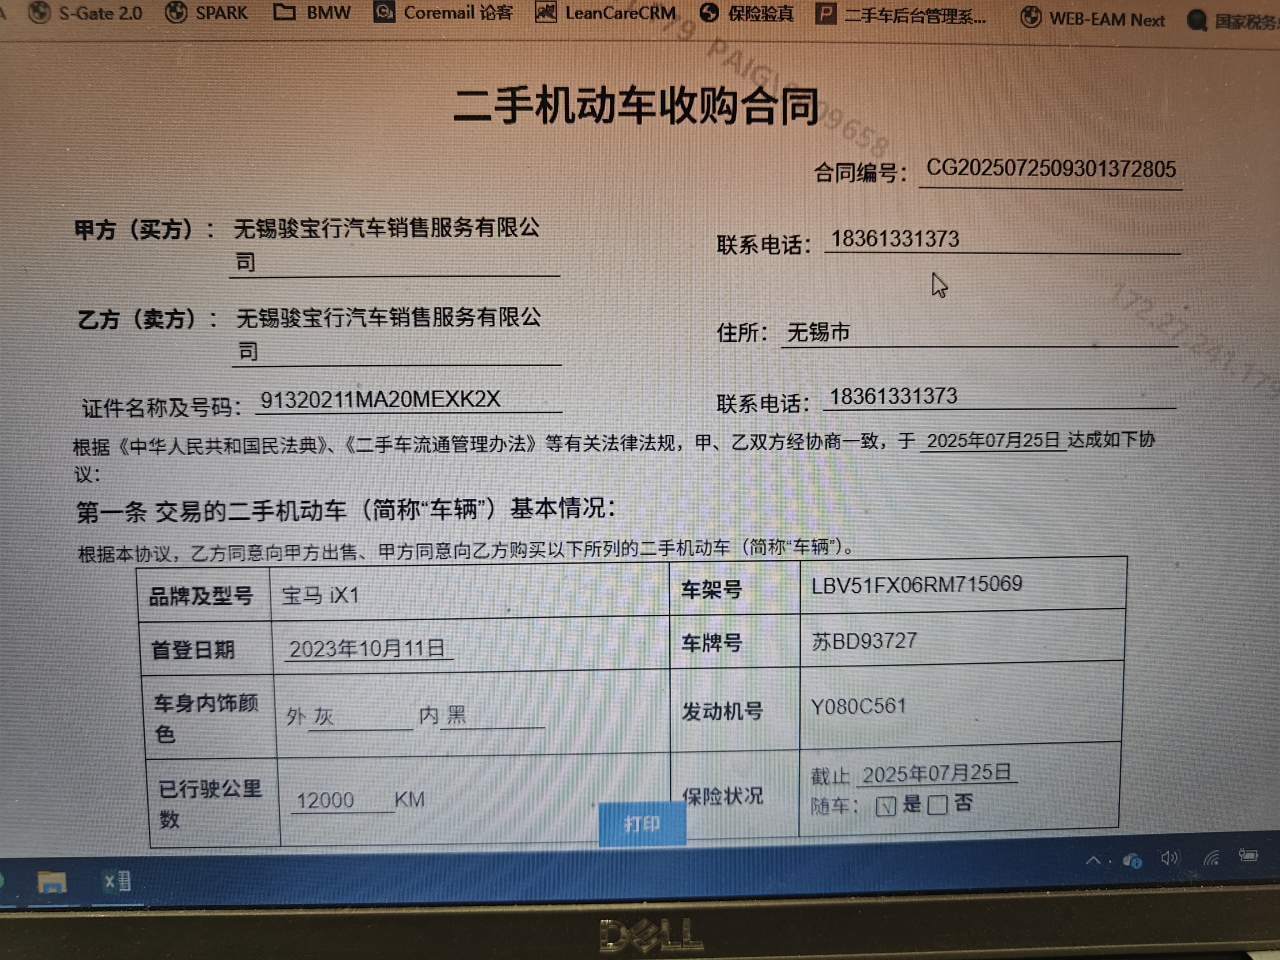The image size is (1280, 960).
Task: Check the 是 box for 随车
Action: click(885, 806)
